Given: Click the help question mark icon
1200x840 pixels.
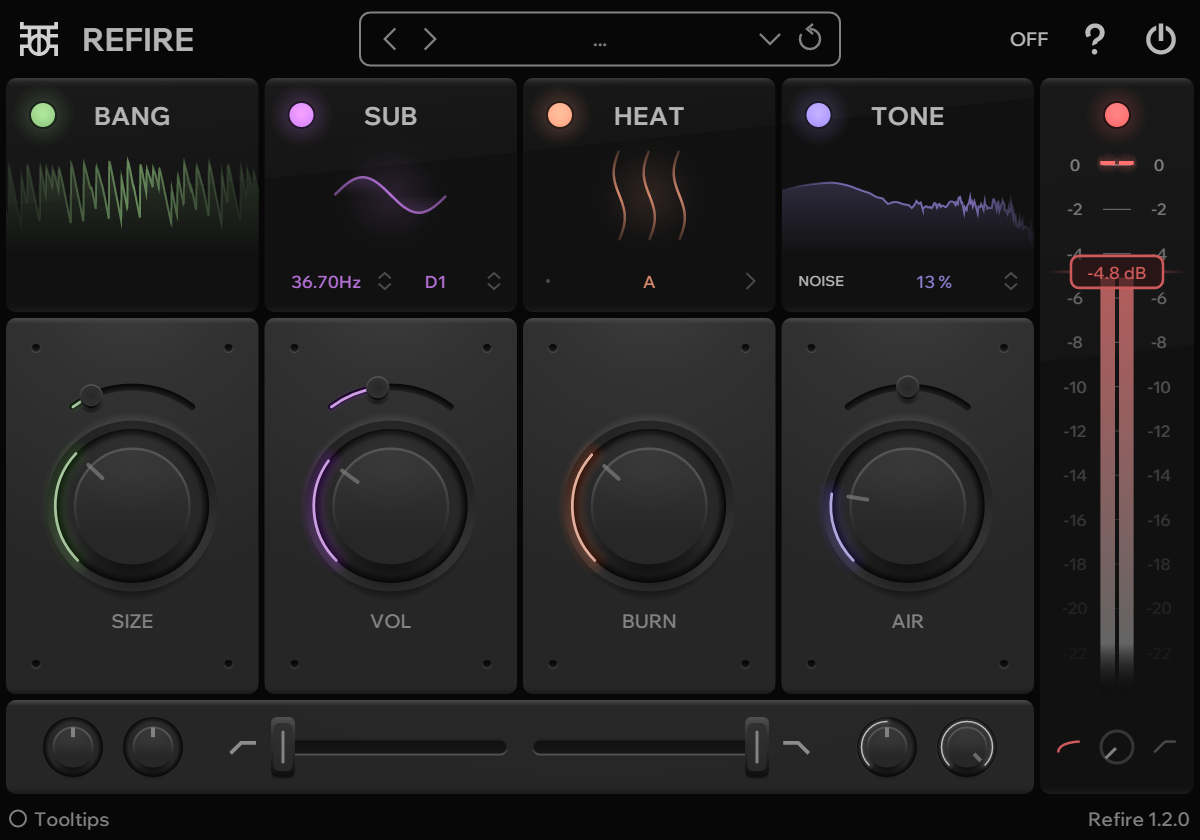Looking at the screenshot, I should click(x=1095, y=40).
